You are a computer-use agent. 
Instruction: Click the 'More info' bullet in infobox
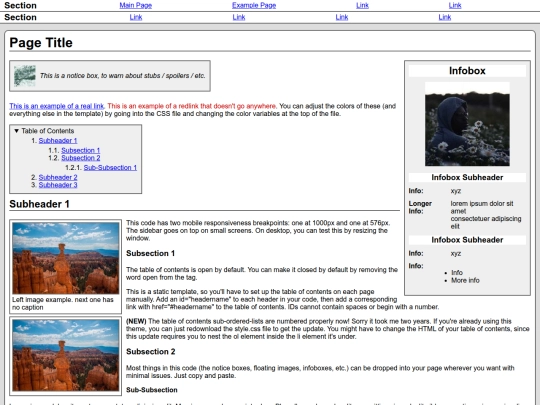coord(465,280)
